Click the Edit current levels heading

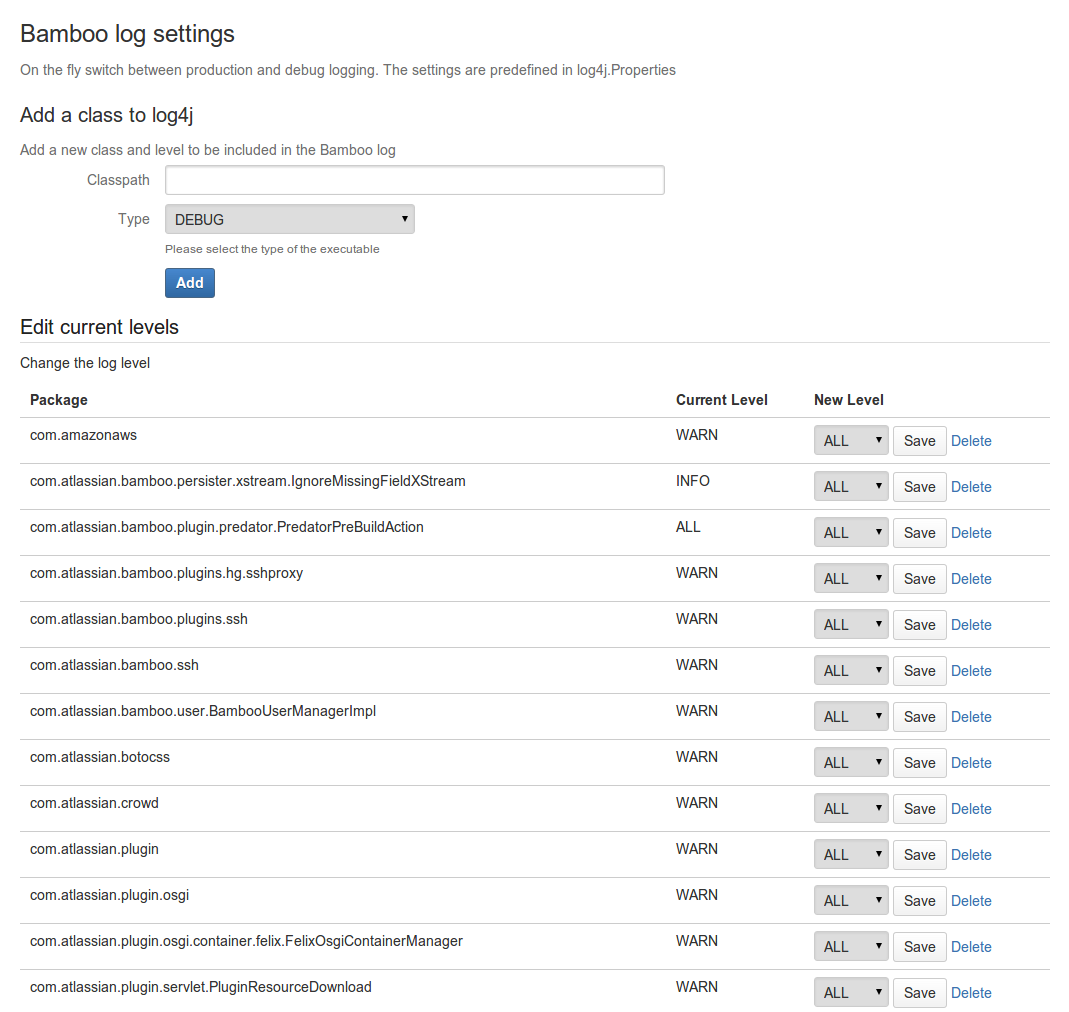100,327
